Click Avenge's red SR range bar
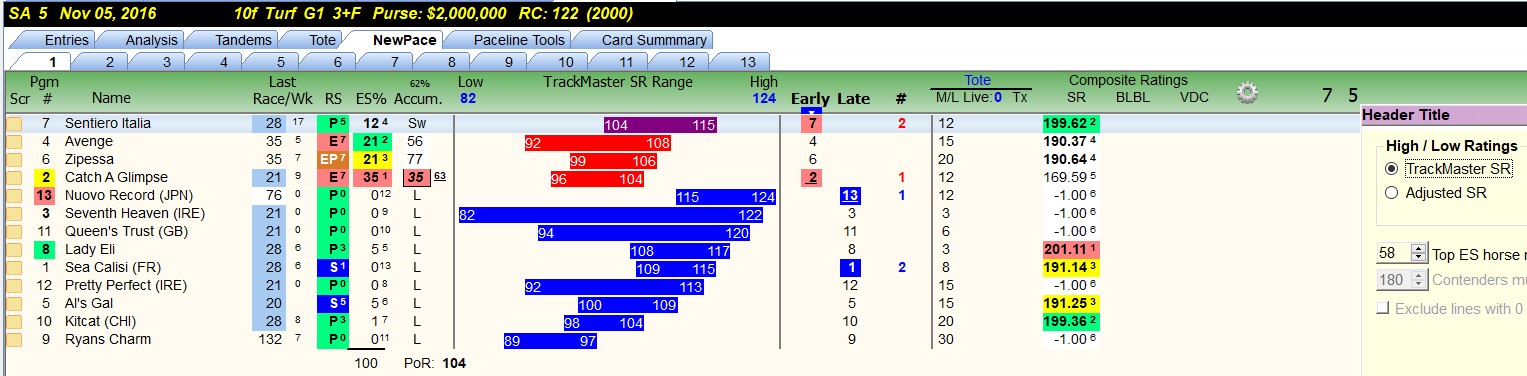This screenshot has height=376, width=1527. pyautogui.click(x=597, y=142)
